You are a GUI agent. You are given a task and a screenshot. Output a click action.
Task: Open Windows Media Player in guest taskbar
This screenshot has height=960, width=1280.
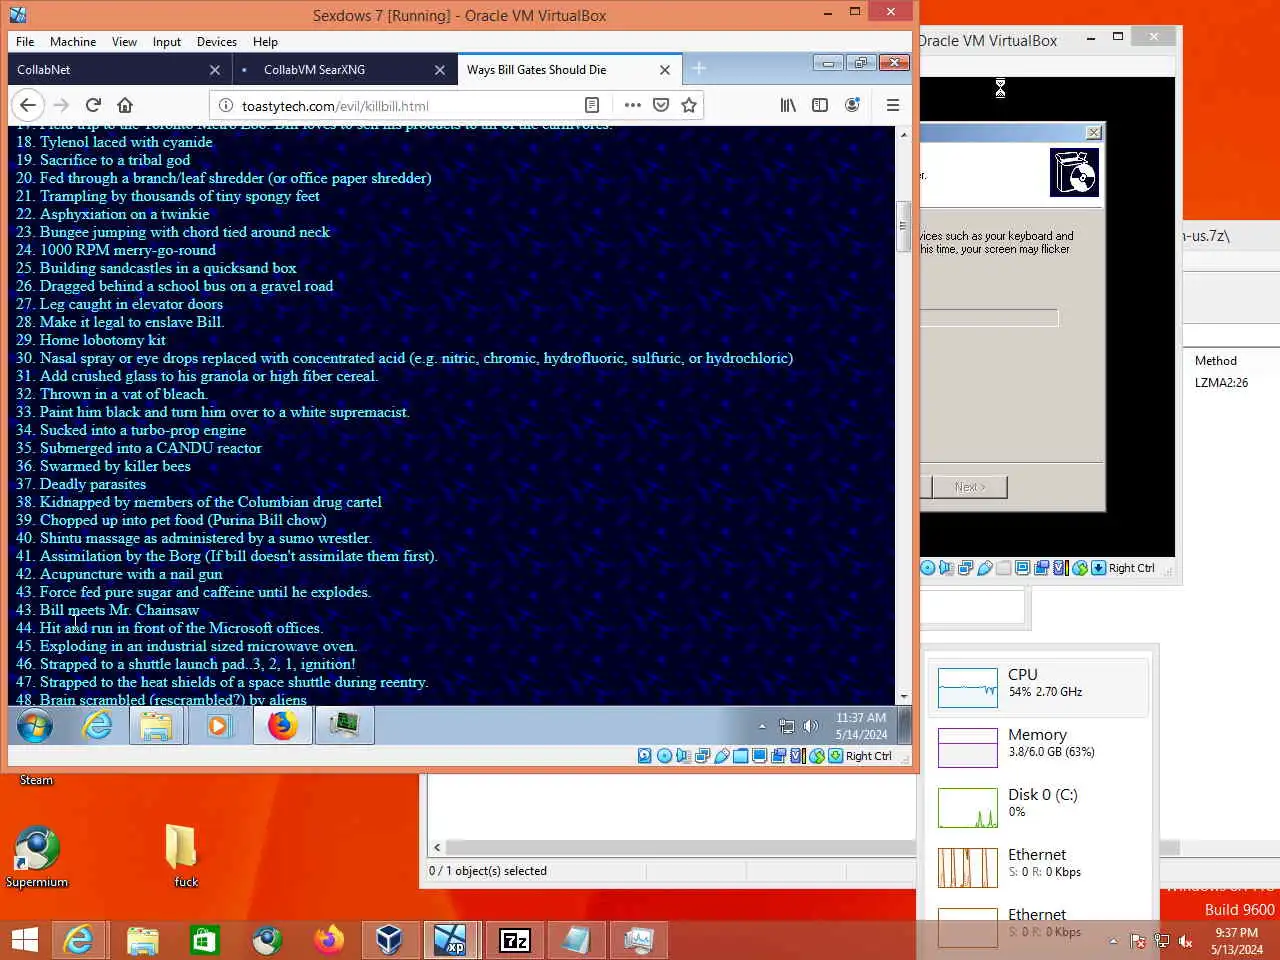(x=218, y=725)
